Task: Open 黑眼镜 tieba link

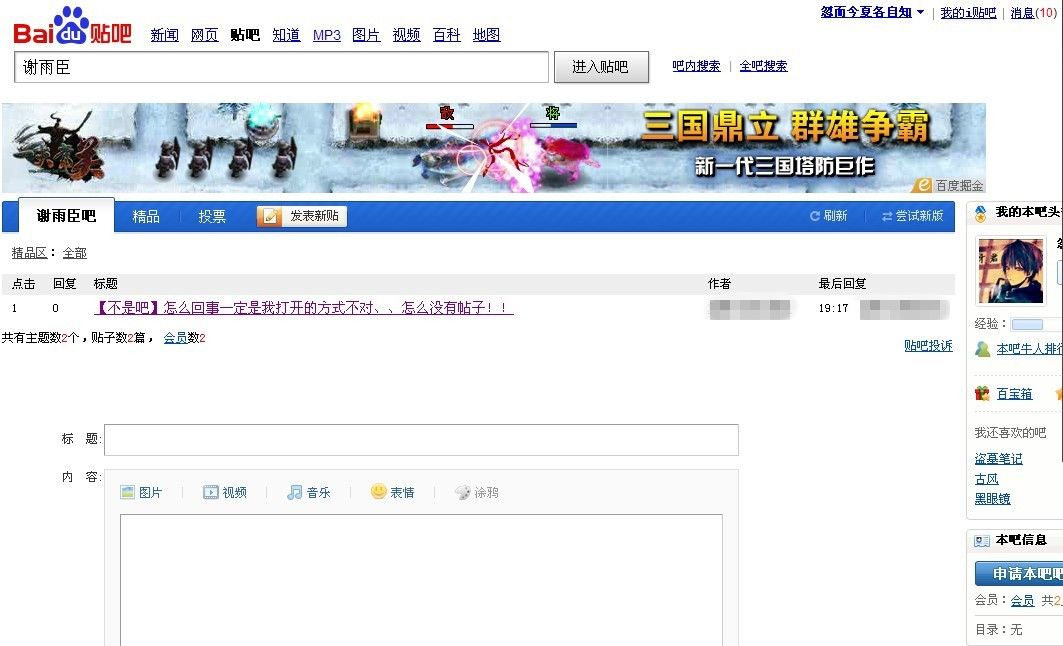Action: click(992, 499)
